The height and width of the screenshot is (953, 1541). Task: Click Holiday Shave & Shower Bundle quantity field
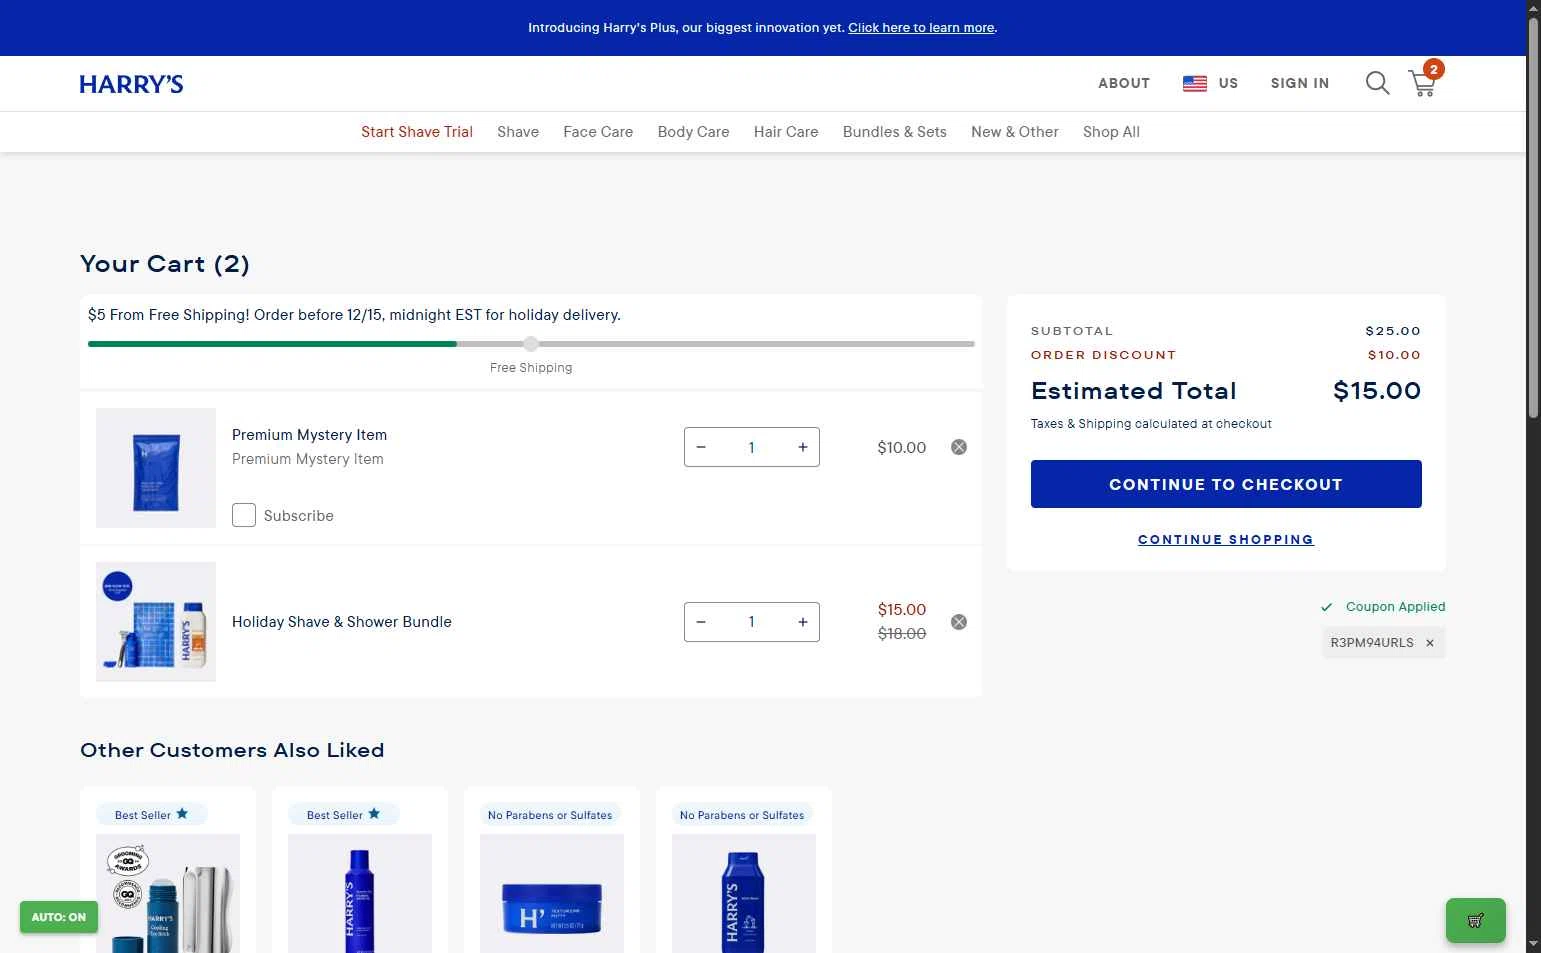click(x=752, y=622)
